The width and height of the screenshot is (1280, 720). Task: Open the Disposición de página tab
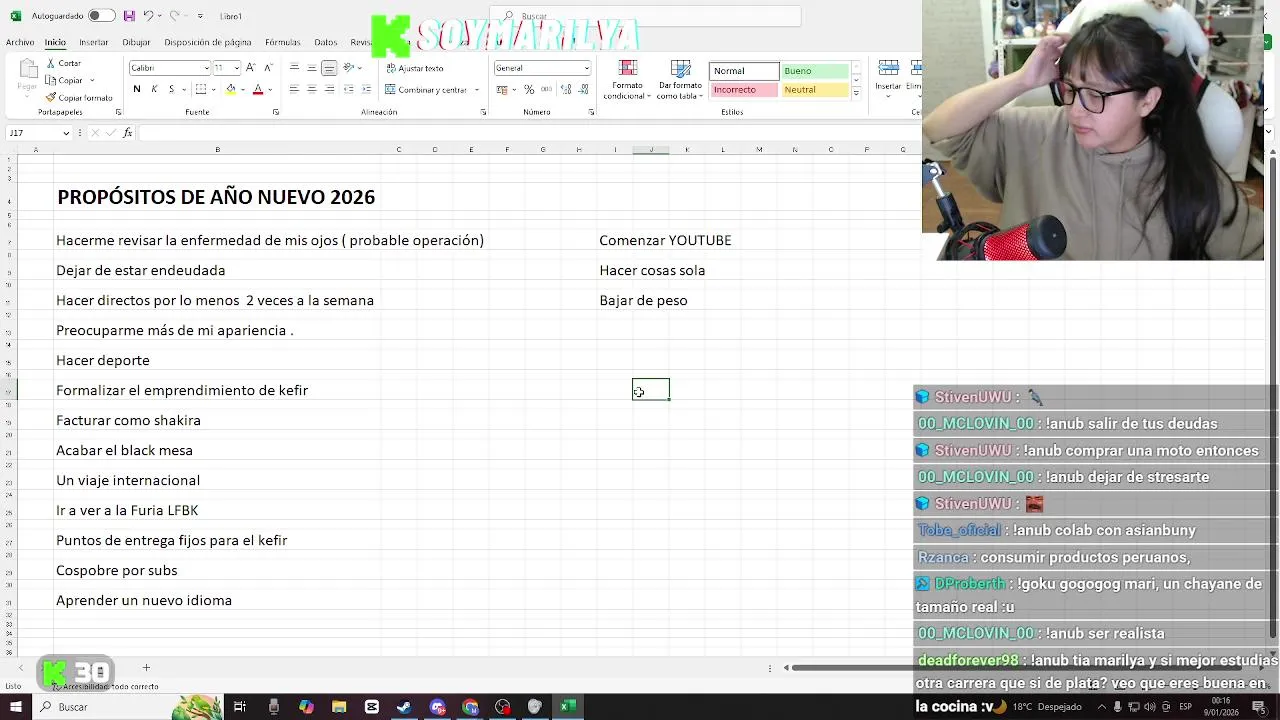[208, 43]
